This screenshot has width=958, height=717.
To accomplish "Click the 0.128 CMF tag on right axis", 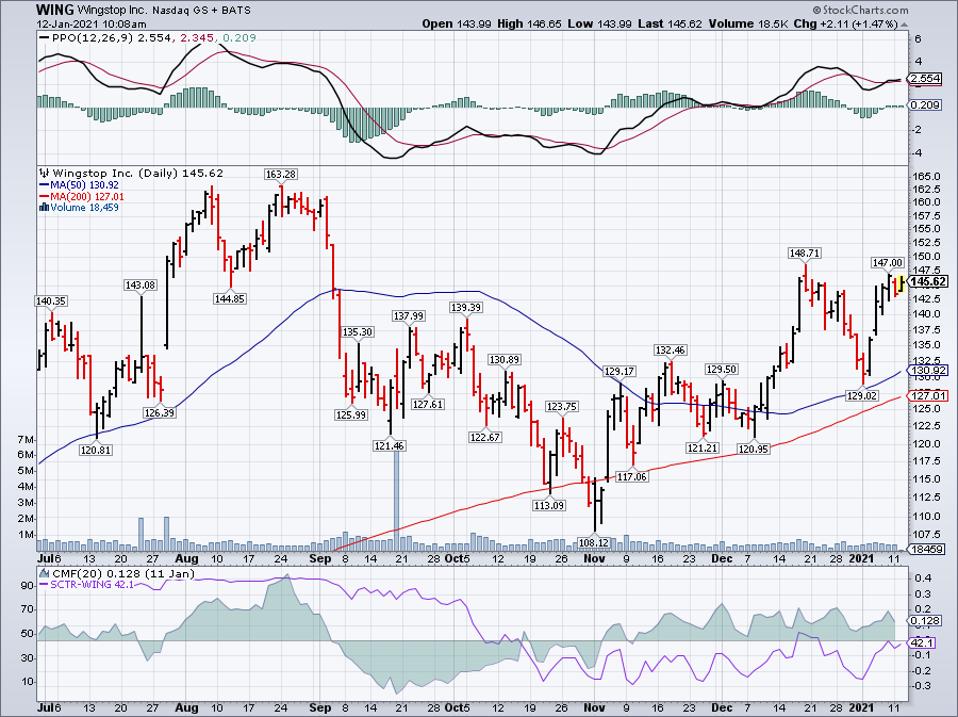I will coord(924,621).
